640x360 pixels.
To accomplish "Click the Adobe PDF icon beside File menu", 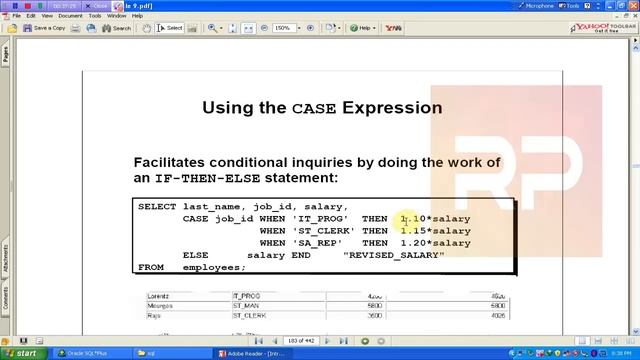I will pyautogui.click(x=5, y=16).
